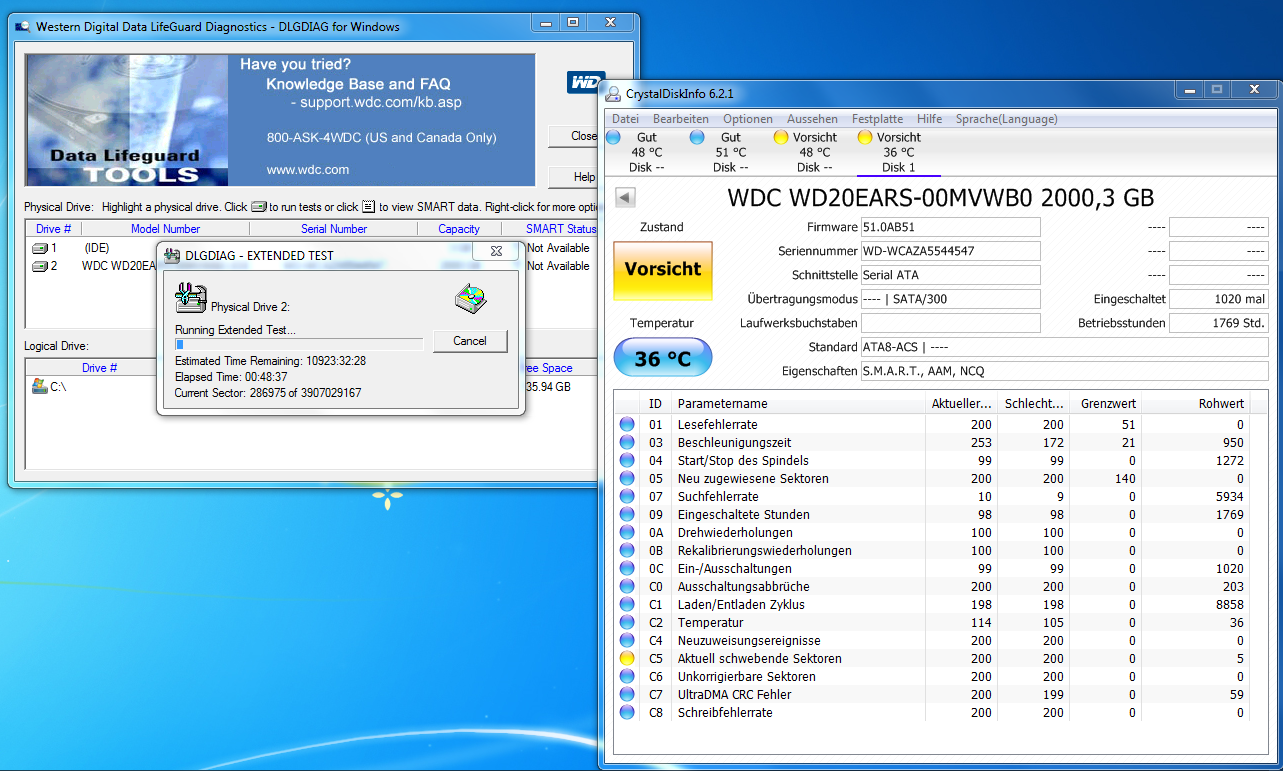Screen dimensions: 1283x771
Task: Select the Vorsicht 36 °C Disk 1 icon
Action: [x=865, y=137]
